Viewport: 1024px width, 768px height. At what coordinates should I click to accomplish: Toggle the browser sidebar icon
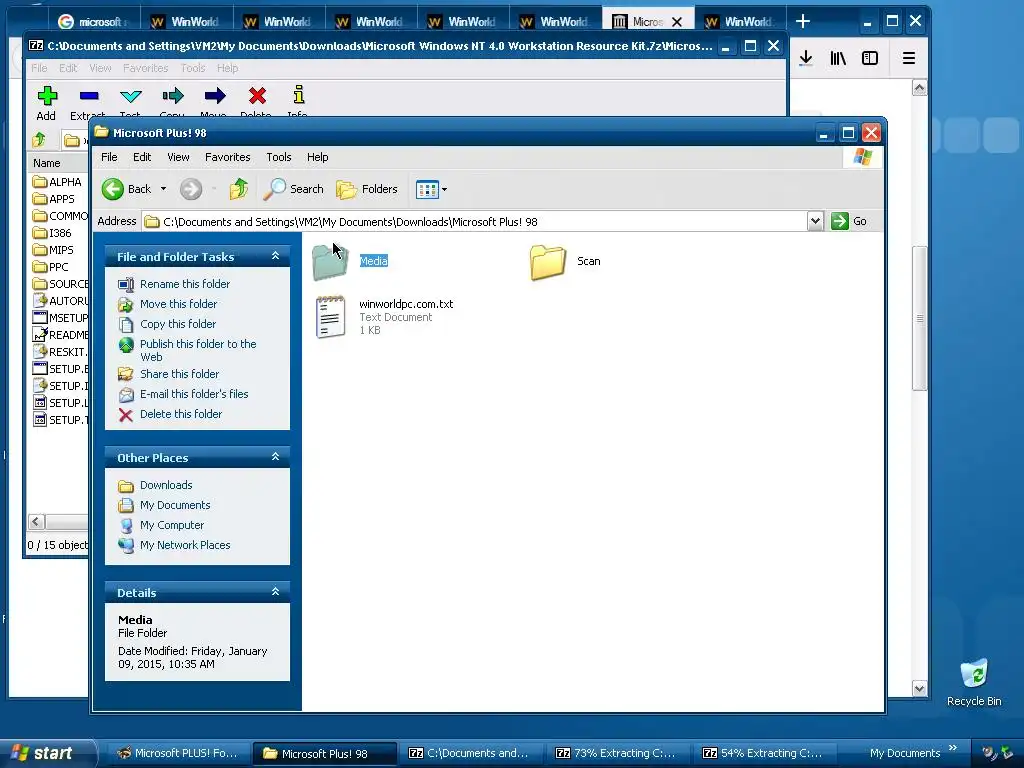click(870, 58)
